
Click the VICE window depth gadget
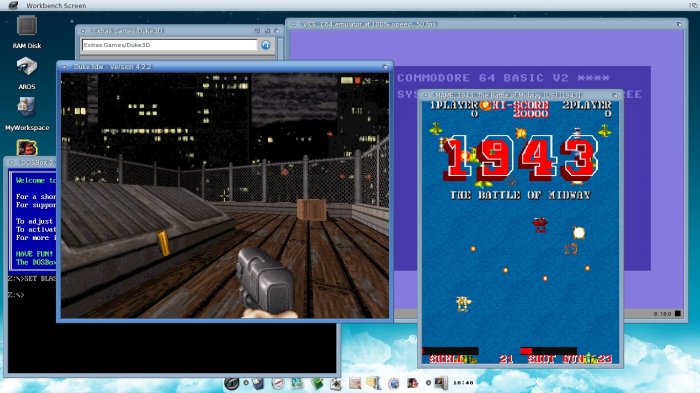(x=680, y=24)
